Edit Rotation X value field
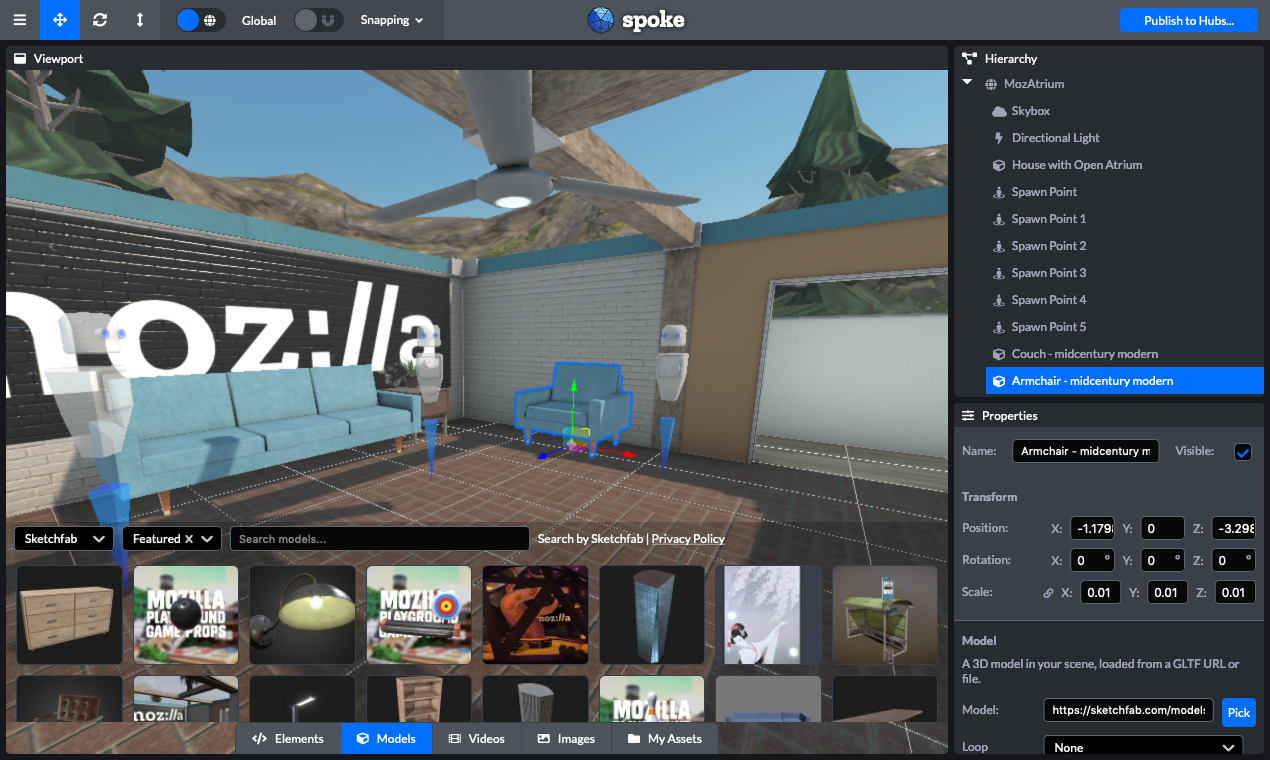This screenshot has height=760, width=1270. (x=1092, y=560)
